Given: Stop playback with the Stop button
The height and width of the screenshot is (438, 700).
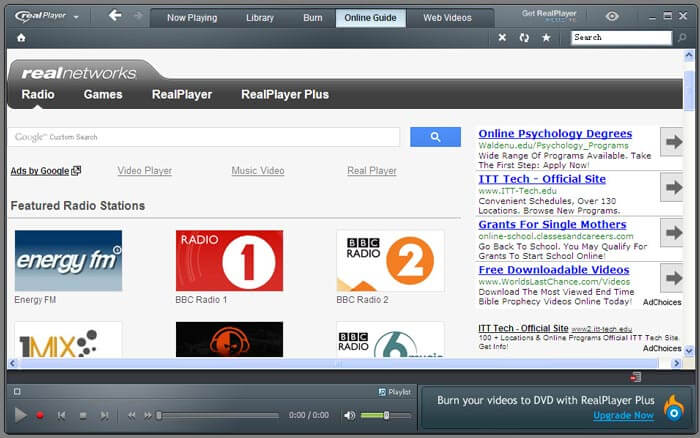Looking at the screenshot, I should tap(83, 416).
